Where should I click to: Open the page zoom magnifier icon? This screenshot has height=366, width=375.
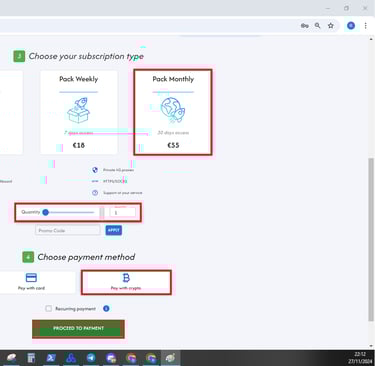[318, 26]
